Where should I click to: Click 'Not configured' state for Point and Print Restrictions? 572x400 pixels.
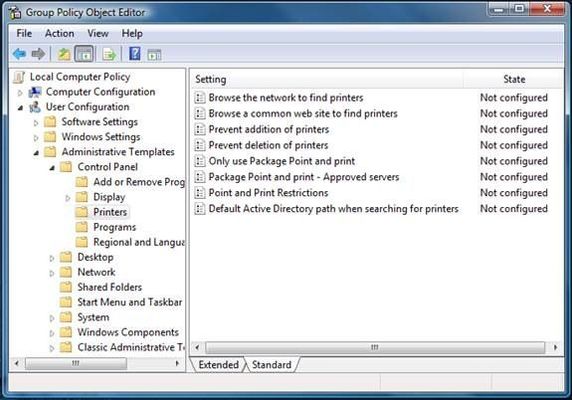coord(514,193)
